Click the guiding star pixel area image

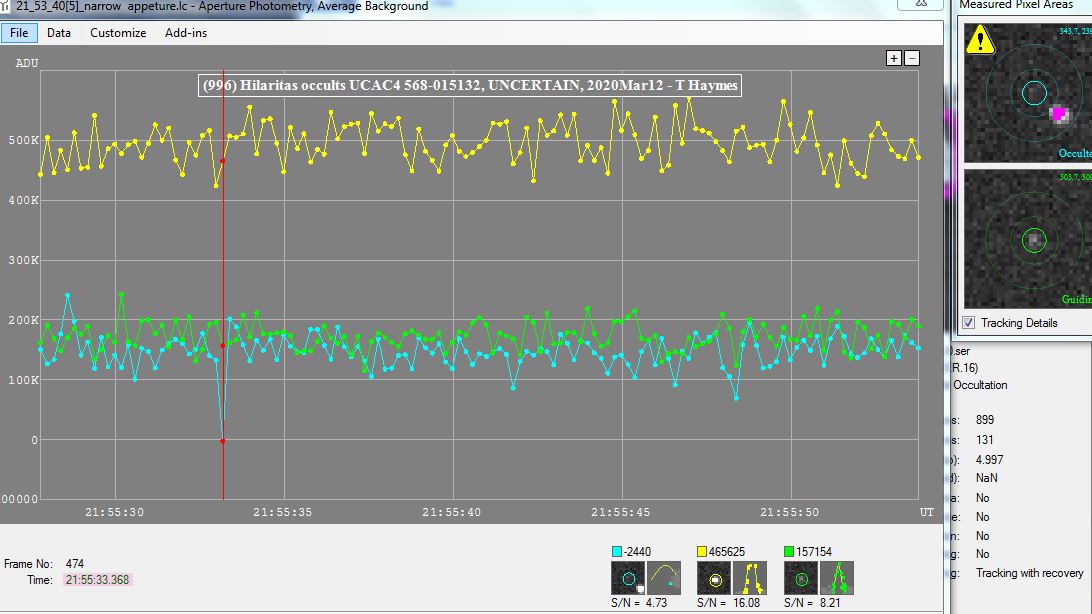(1028, 239)
